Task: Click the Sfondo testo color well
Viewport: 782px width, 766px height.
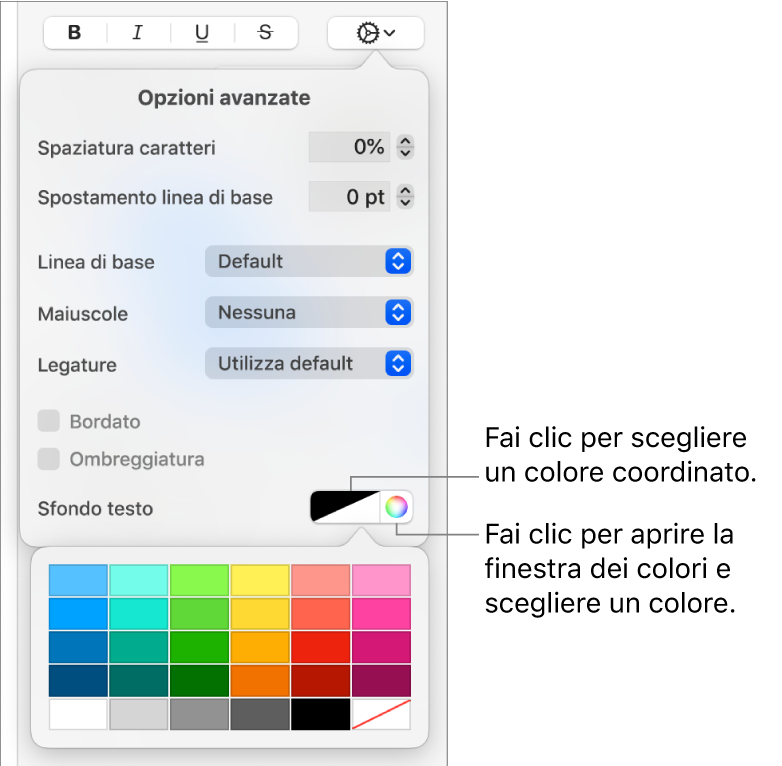Action: pos(345,507)
